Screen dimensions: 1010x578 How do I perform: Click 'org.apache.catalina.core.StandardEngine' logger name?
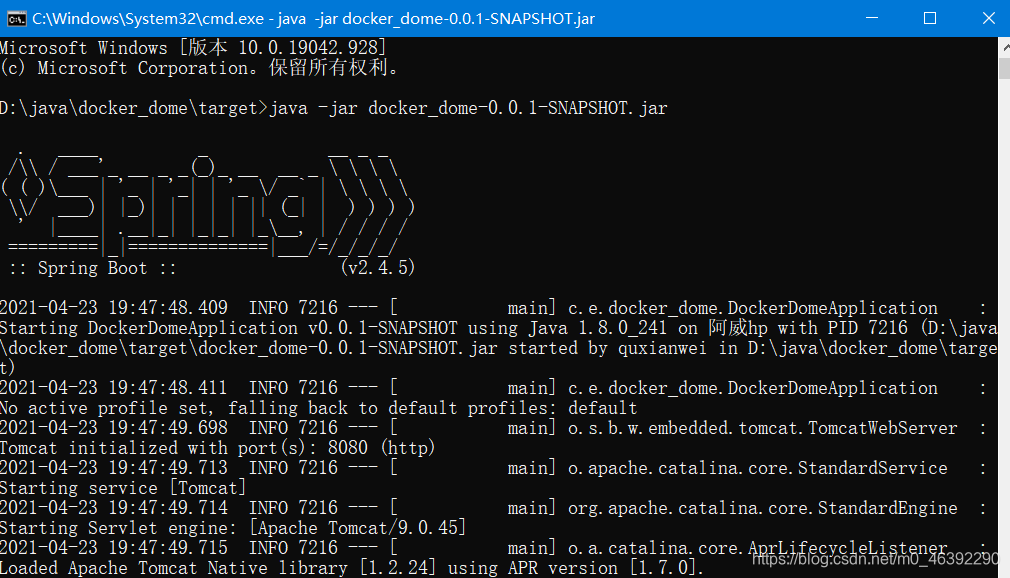tap(763, 508)
